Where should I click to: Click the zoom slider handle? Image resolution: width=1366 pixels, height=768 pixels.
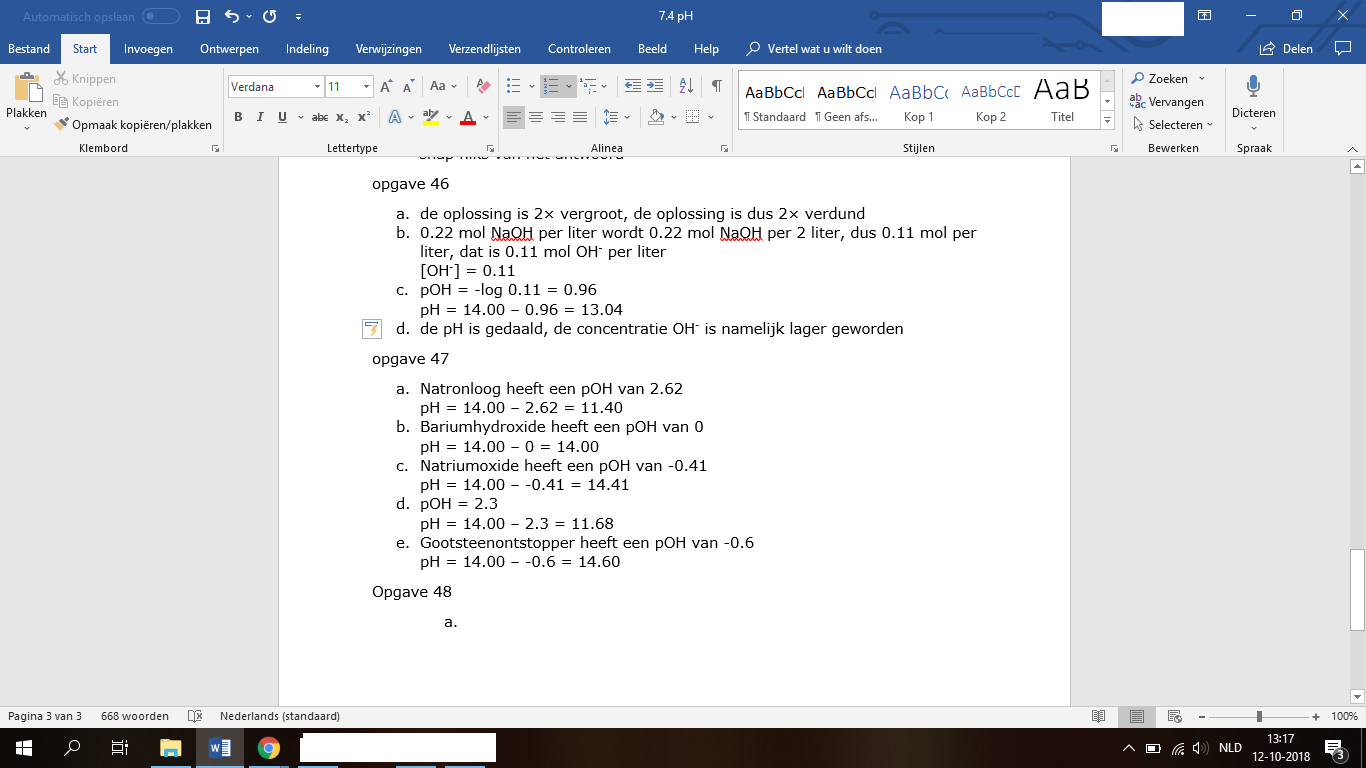tap(1259, 716)
